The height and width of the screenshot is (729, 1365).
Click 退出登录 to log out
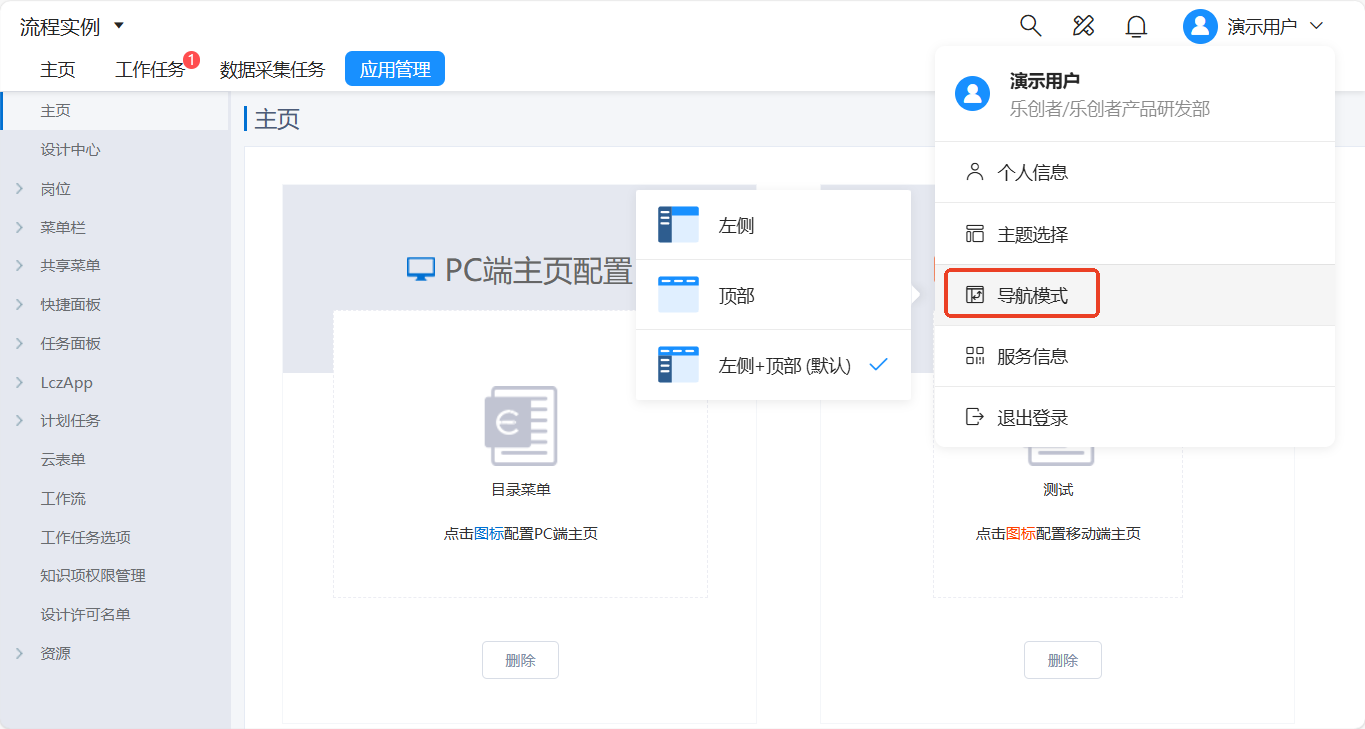[1033, 418]
